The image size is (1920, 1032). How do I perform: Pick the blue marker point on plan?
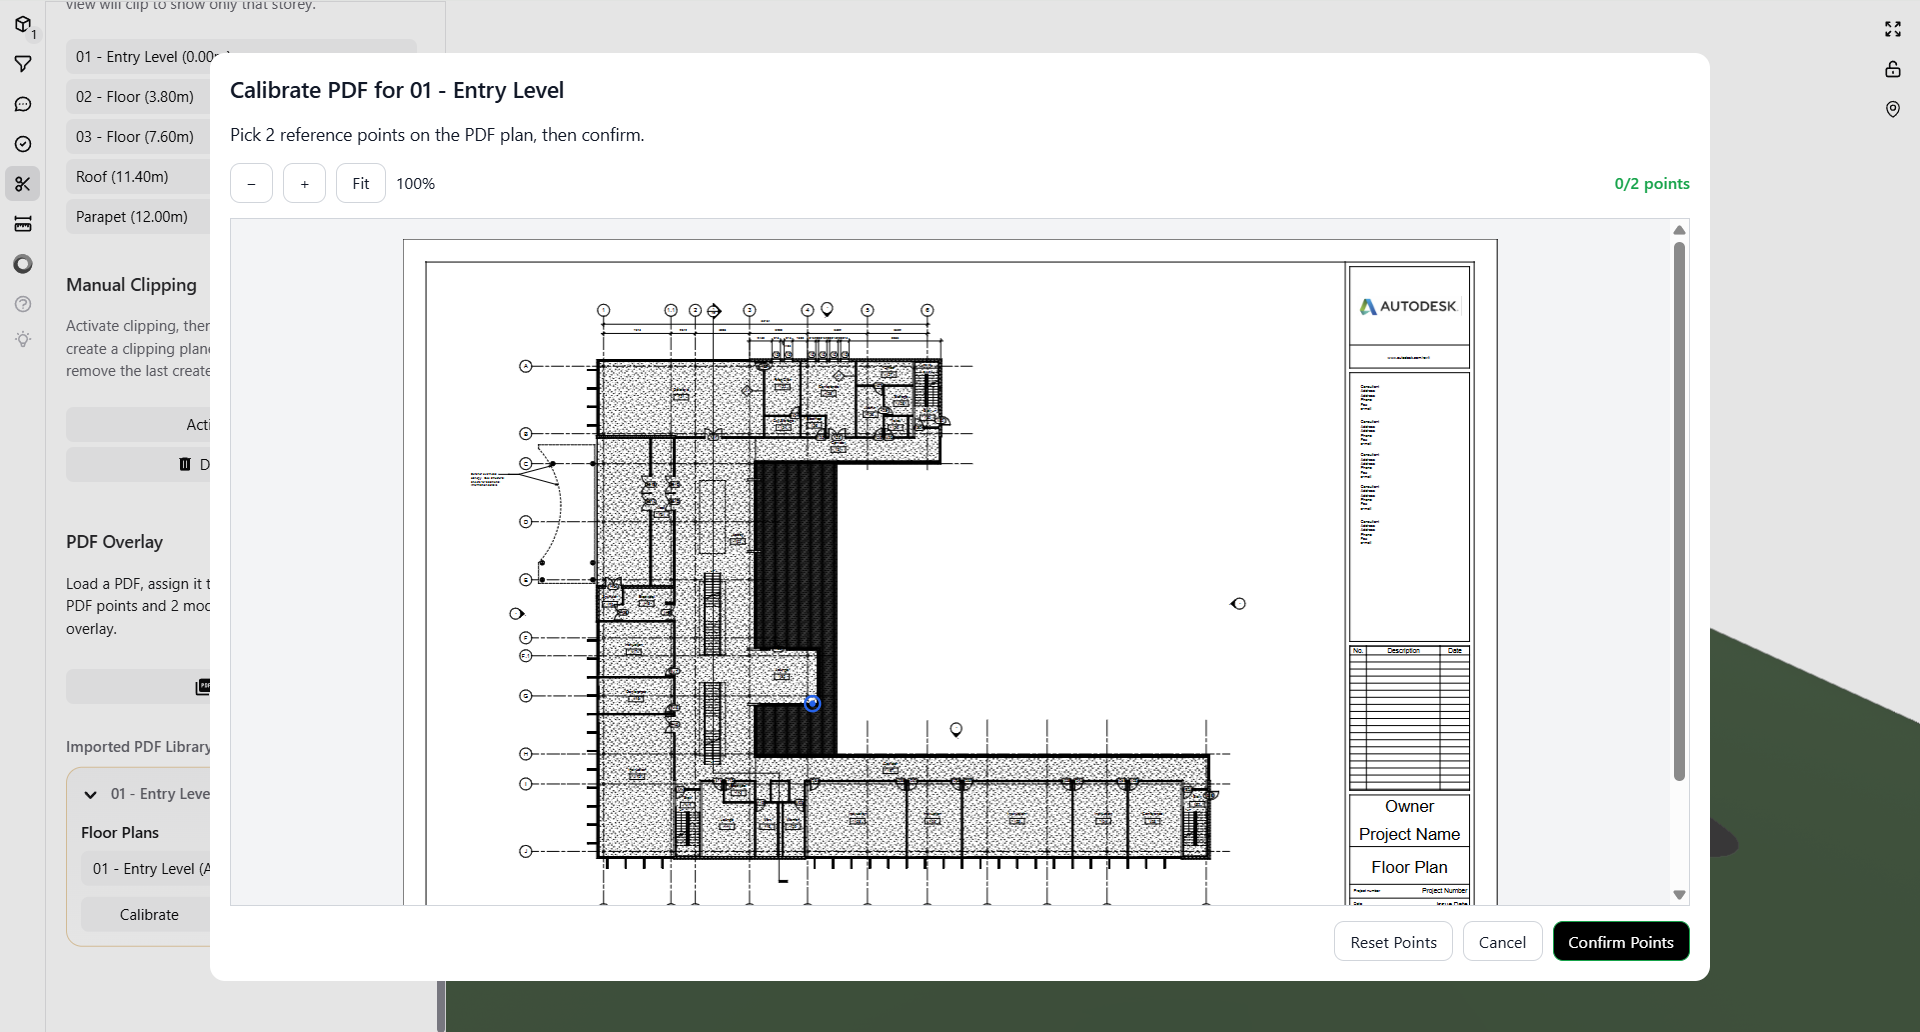pos(812,704)
